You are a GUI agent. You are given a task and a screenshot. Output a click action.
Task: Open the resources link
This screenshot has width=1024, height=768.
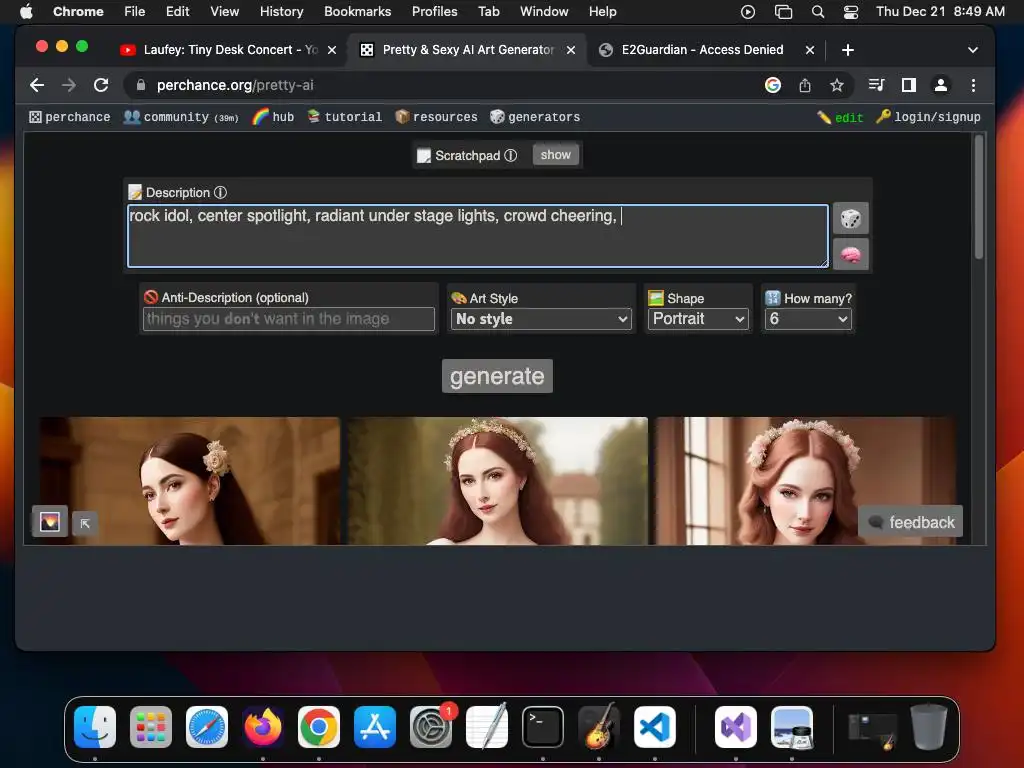(x=437, y=117)
